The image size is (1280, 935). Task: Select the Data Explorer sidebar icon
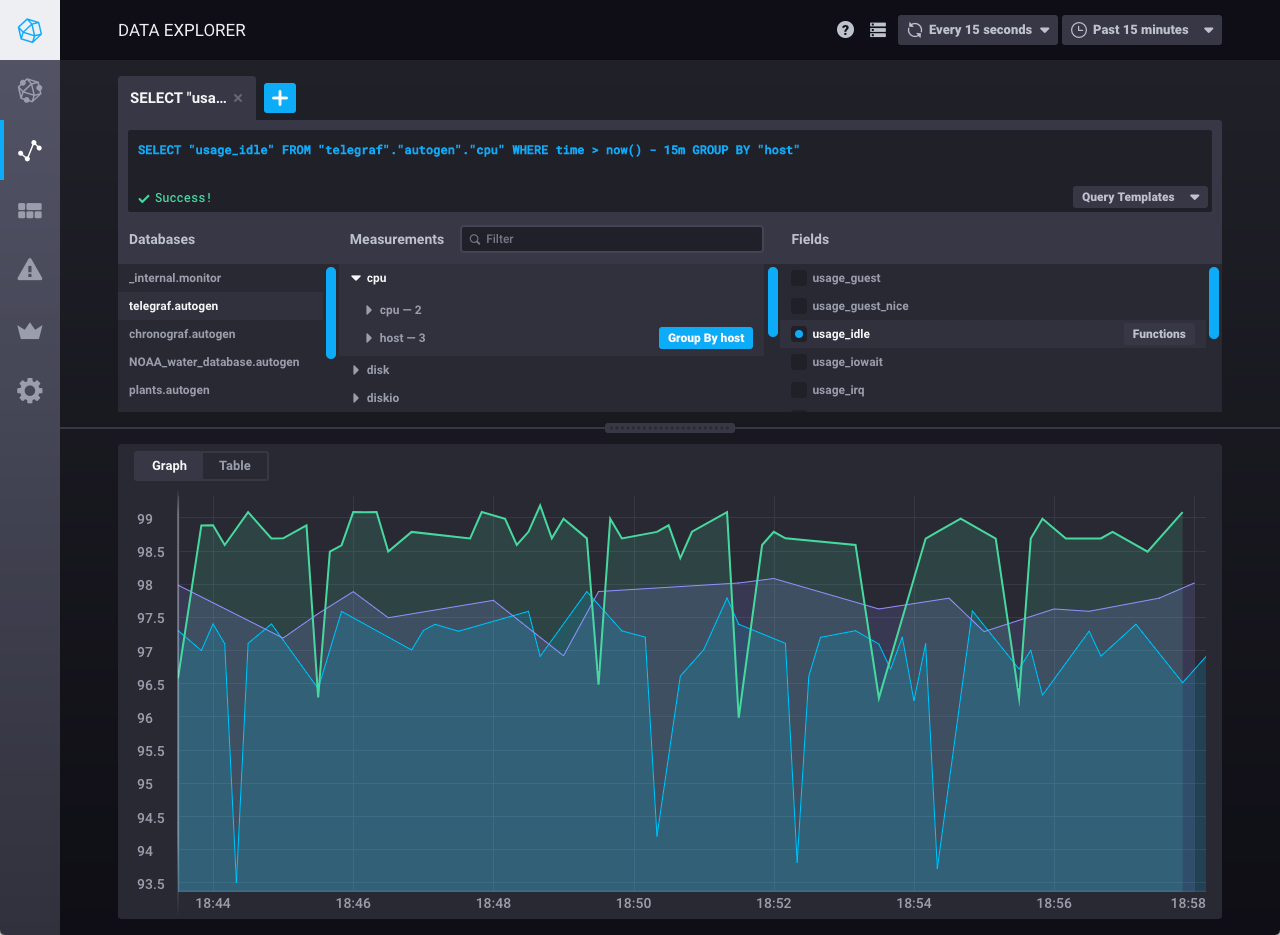(30, 150)
